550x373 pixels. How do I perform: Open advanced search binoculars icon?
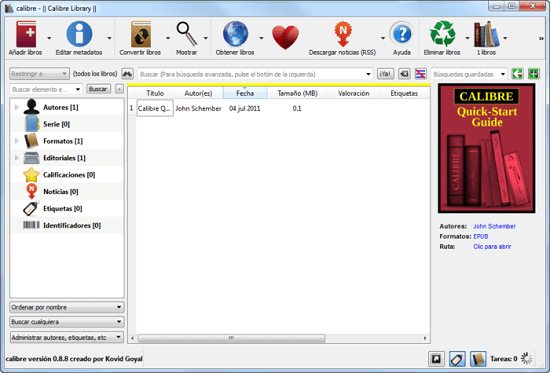127,74
